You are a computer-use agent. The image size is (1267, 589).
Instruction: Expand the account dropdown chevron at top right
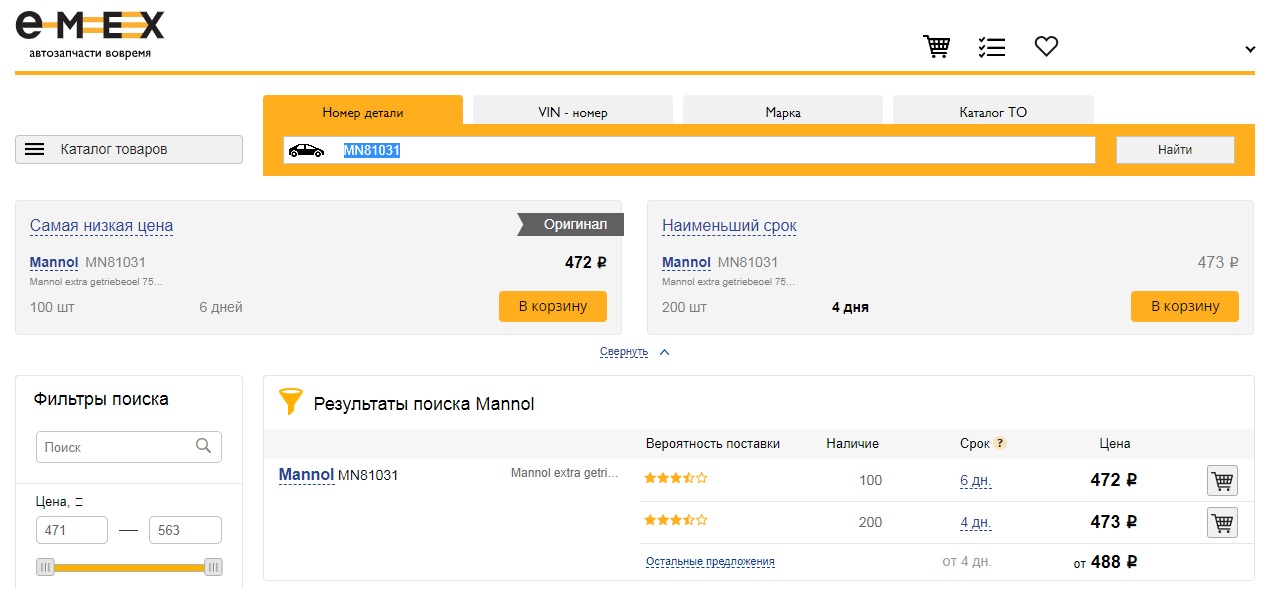tap(1250, 49)
